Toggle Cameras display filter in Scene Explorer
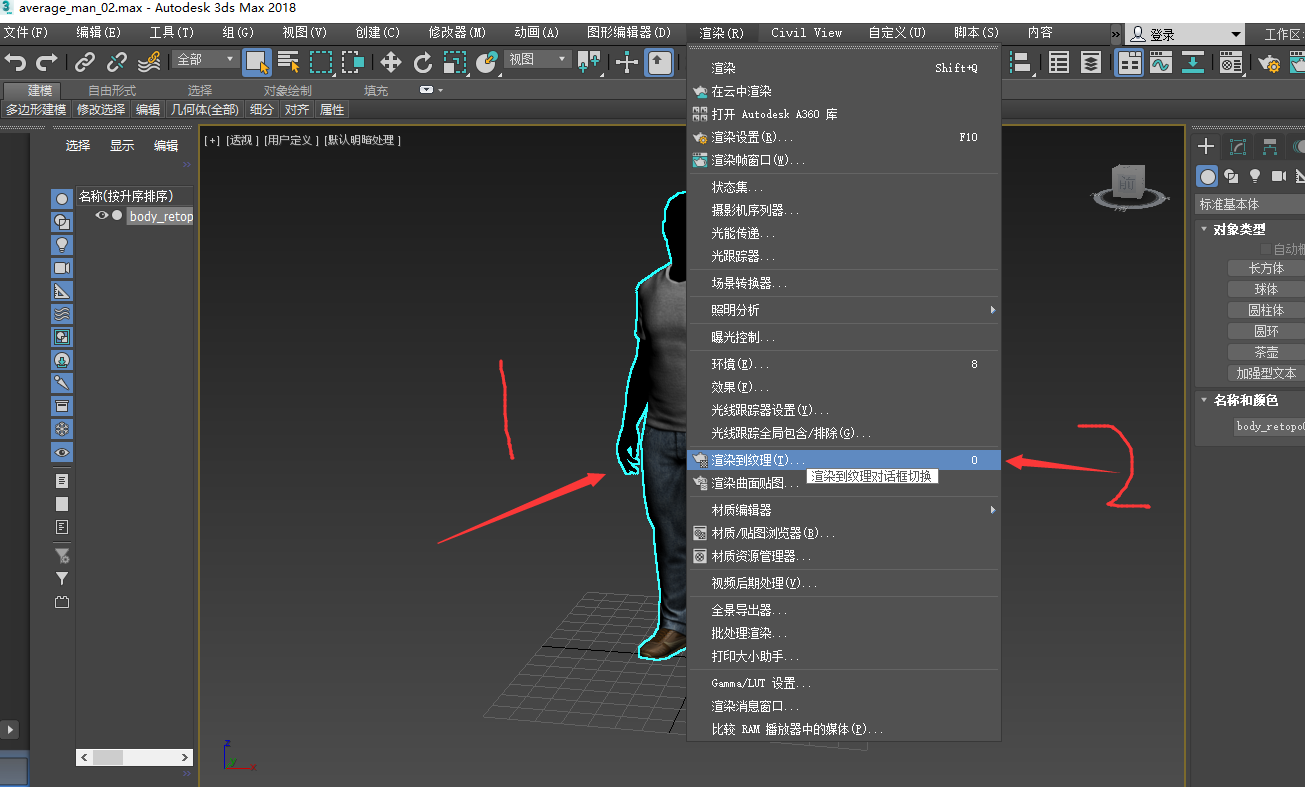This screenshot has width=1305, height=787. pos(62,267)
